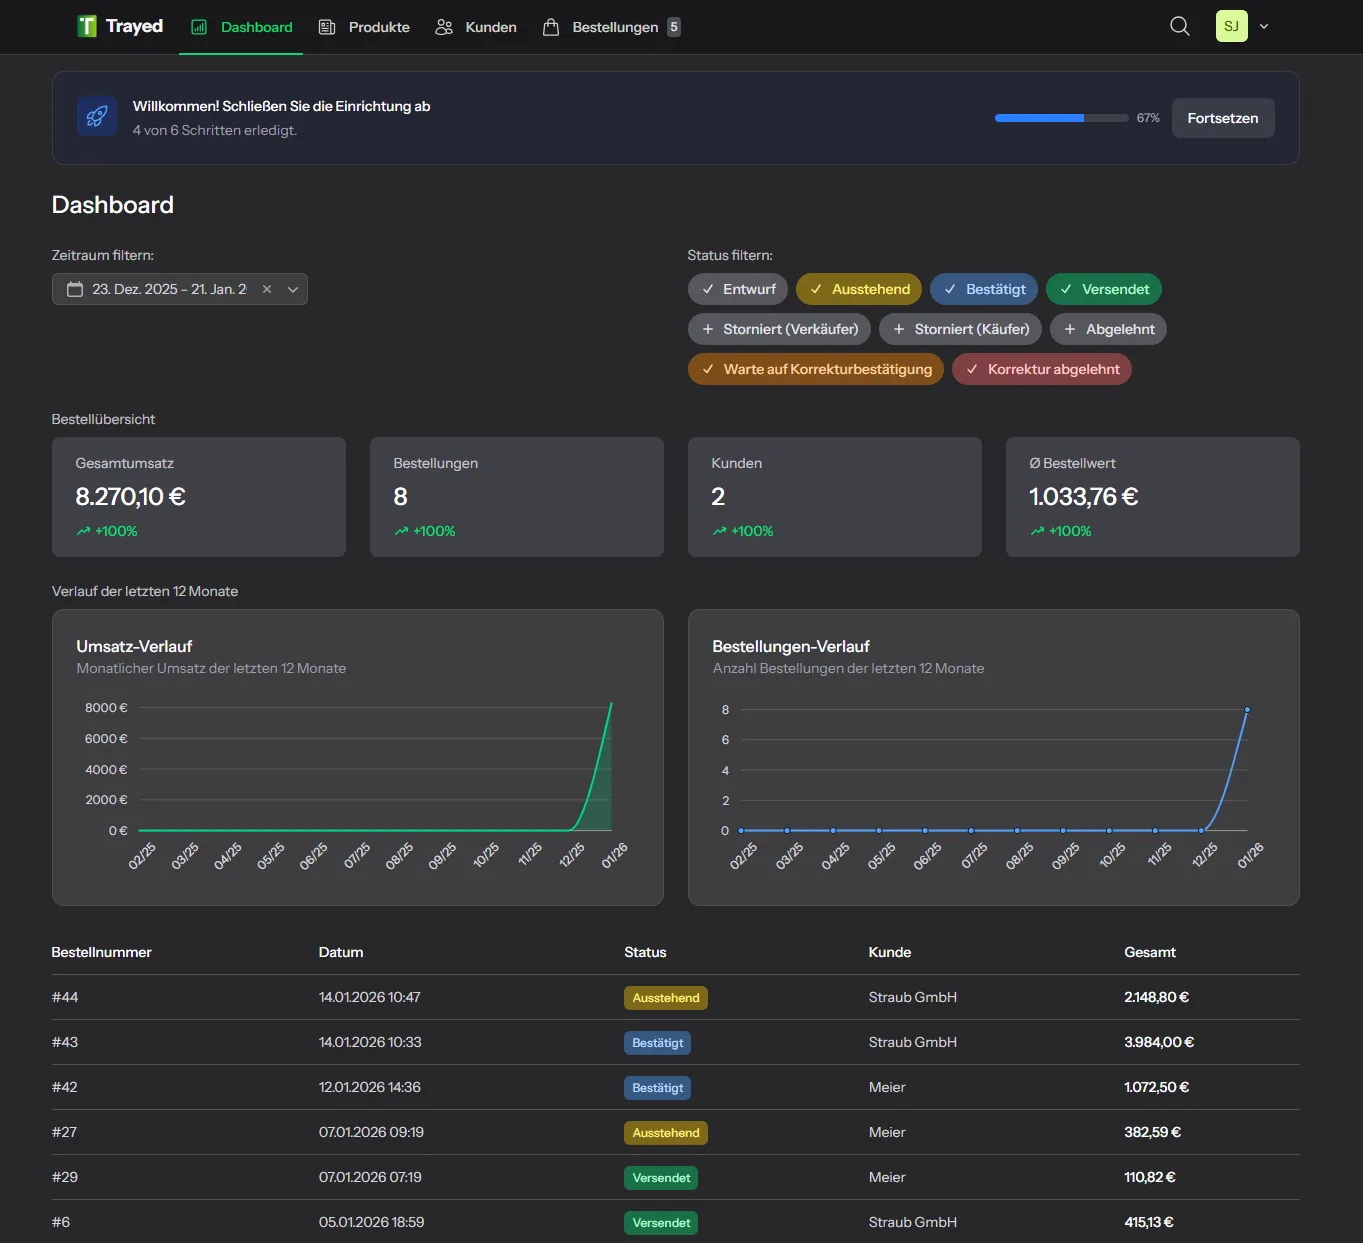Enable the Storniert (Käufer) filter
The image size is (1363, 1243).
click(x=960, y=329)
